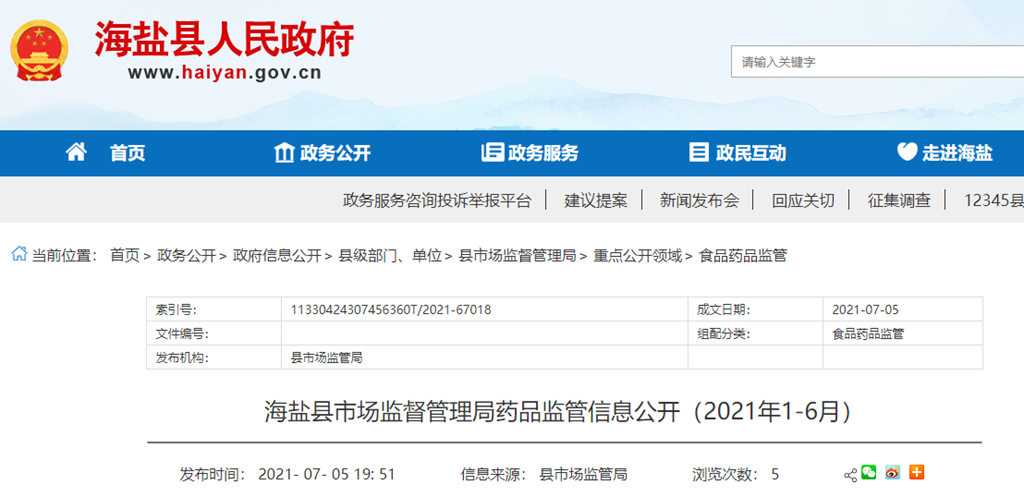Click the 请输入关键字 search field
The height and width of the screenshot is (497, 1024).
[x=877, y=62]
